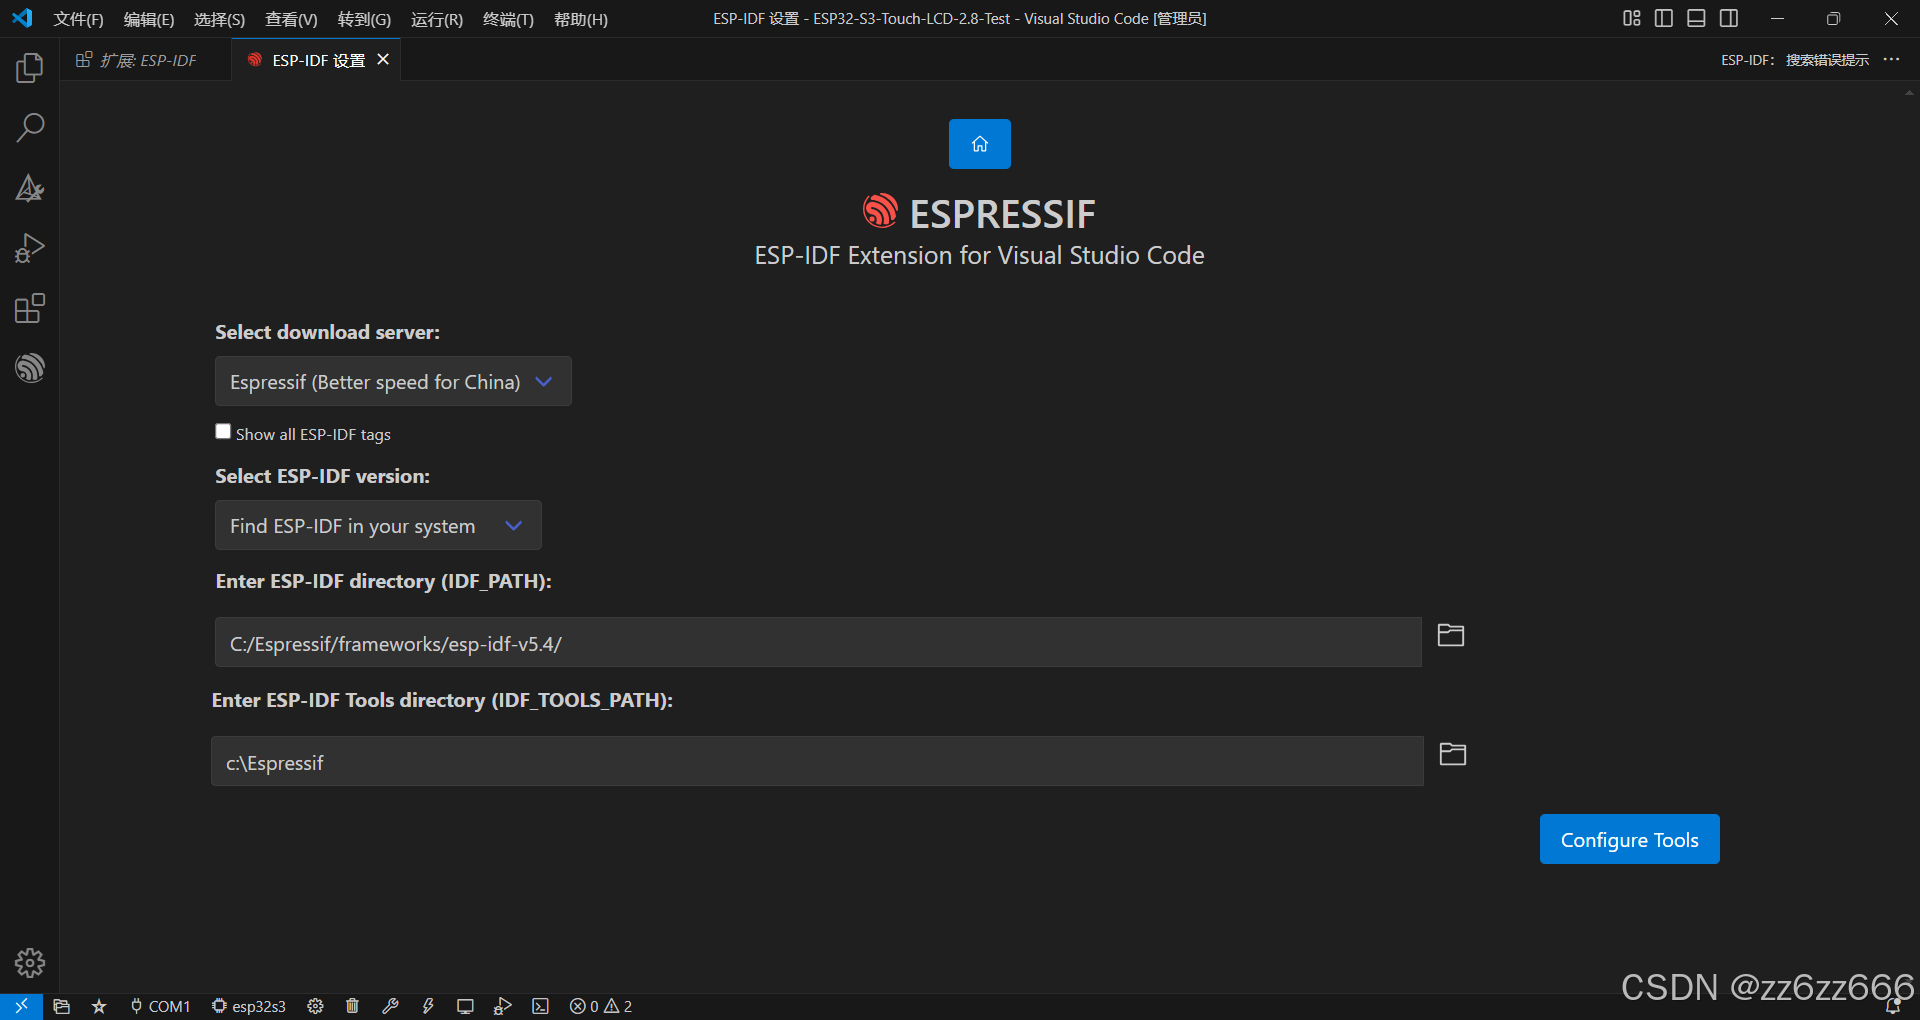1920x1020 pixels.
Task: Toggle secondary side bar layout icon
Action: 1729,18
